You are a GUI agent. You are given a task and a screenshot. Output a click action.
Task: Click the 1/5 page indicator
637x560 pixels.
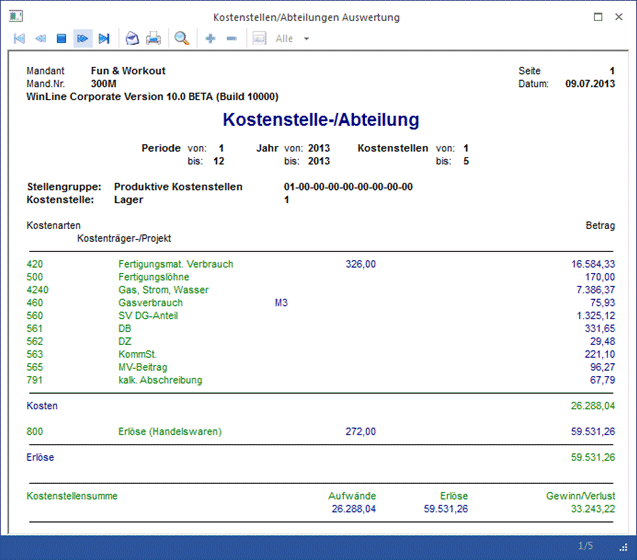[588, 545]
